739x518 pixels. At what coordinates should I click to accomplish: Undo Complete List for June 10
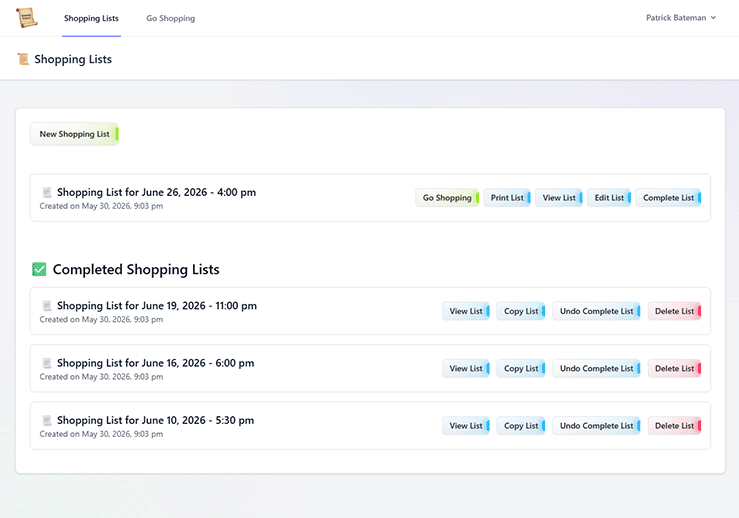click(597, 426)
